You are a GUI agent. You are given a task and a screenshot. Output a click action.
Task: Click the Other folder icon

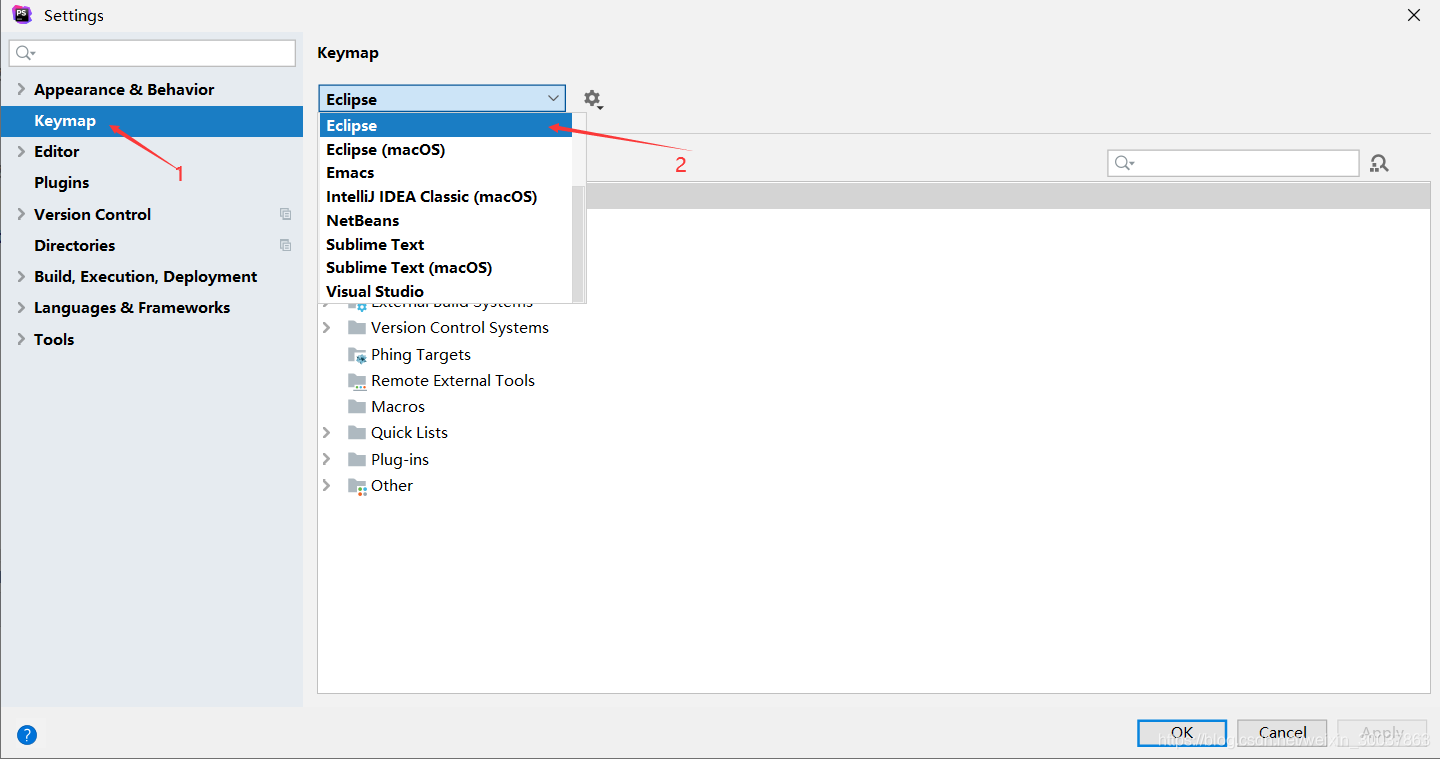[x=357, y=486]
